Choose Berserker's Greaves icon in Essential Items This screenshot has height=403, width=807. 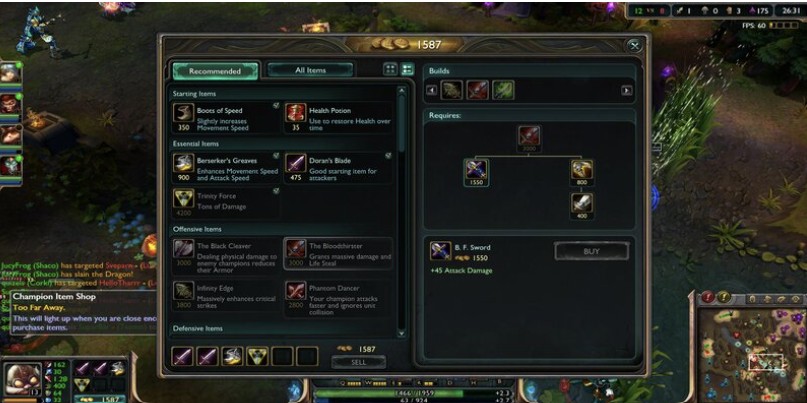(x=183, y=163)
